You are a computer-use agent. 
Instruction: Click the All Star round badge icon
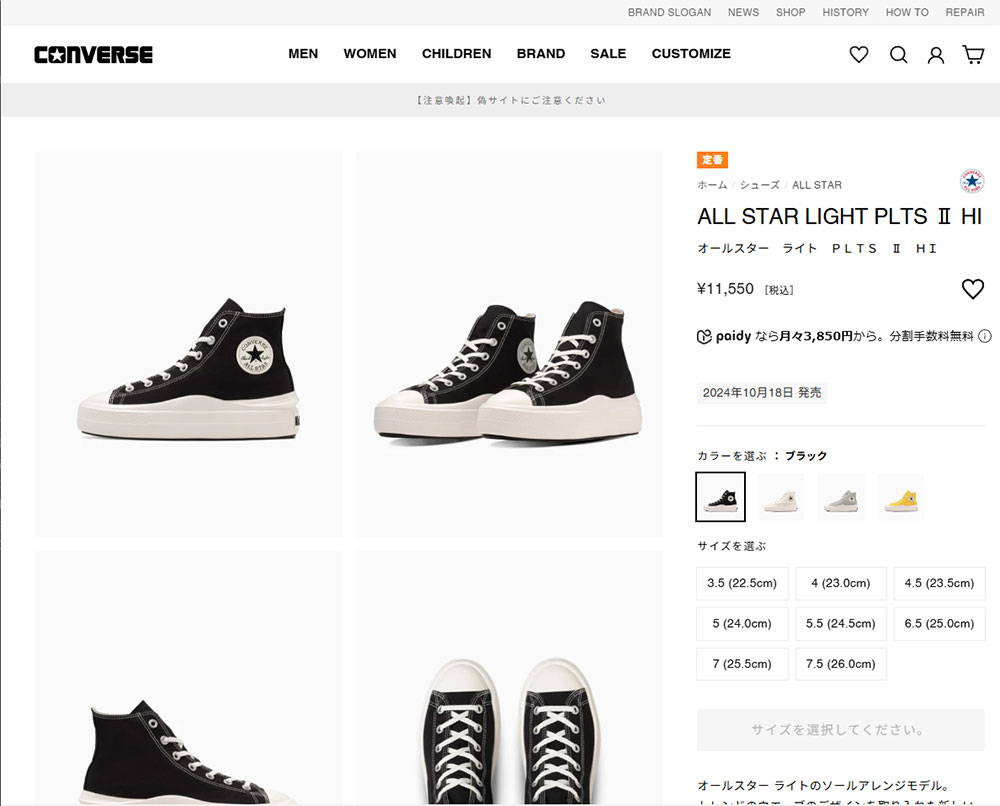click(972, 181)
